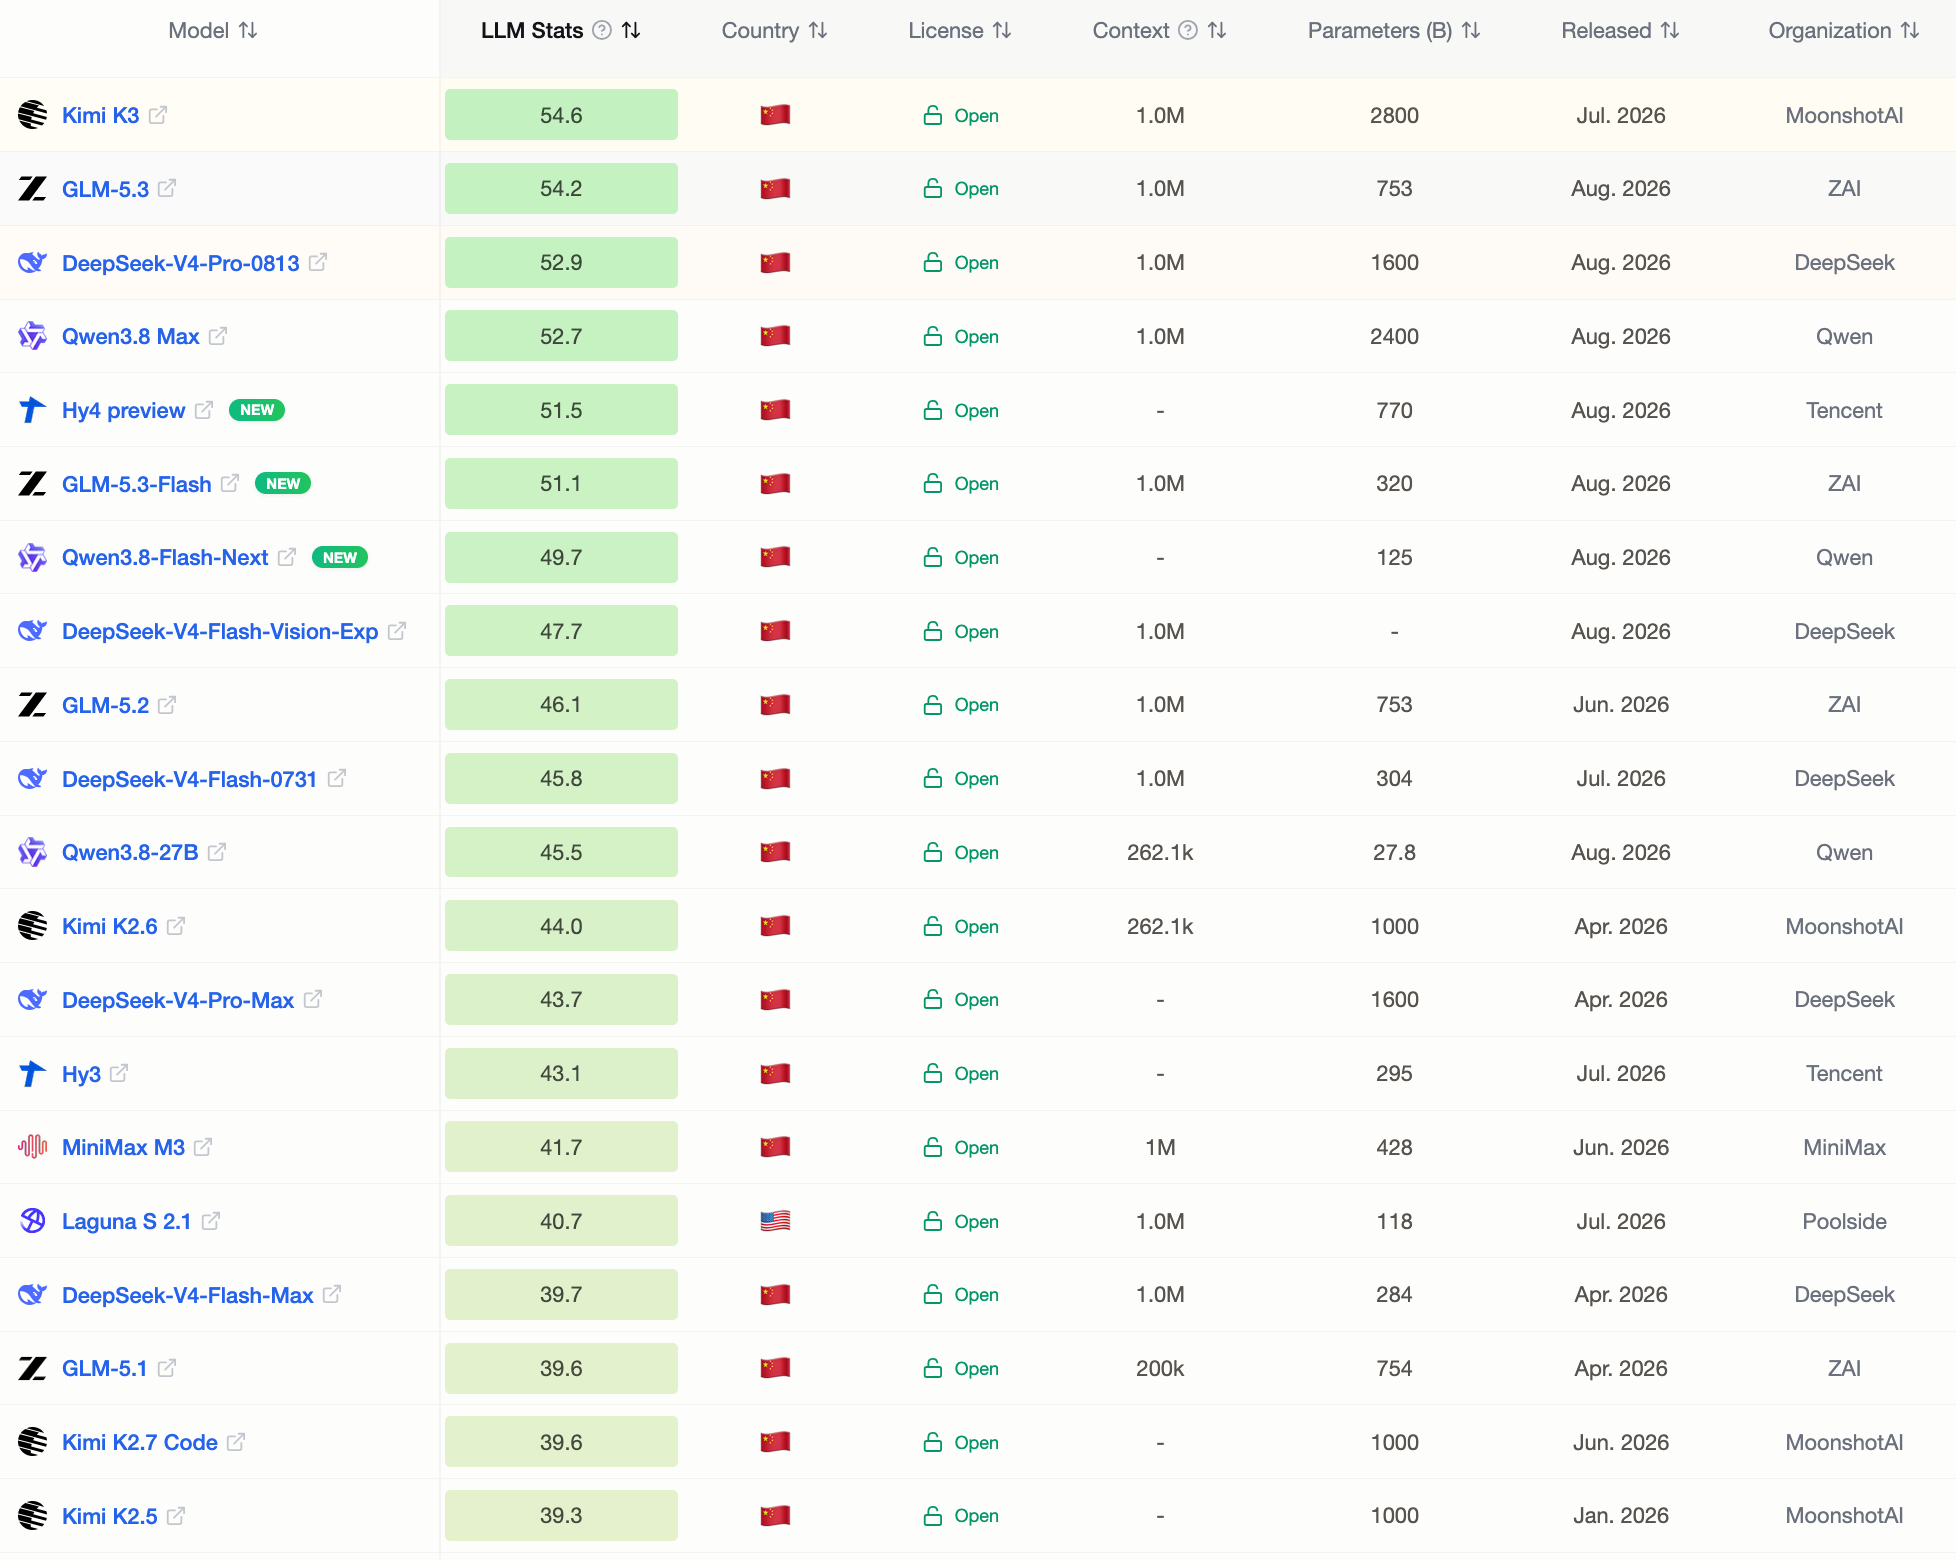1956x1560 pixels.
Task: Click the 54.6 score cell for Kimi K3
Action: (x=561, y=115)
